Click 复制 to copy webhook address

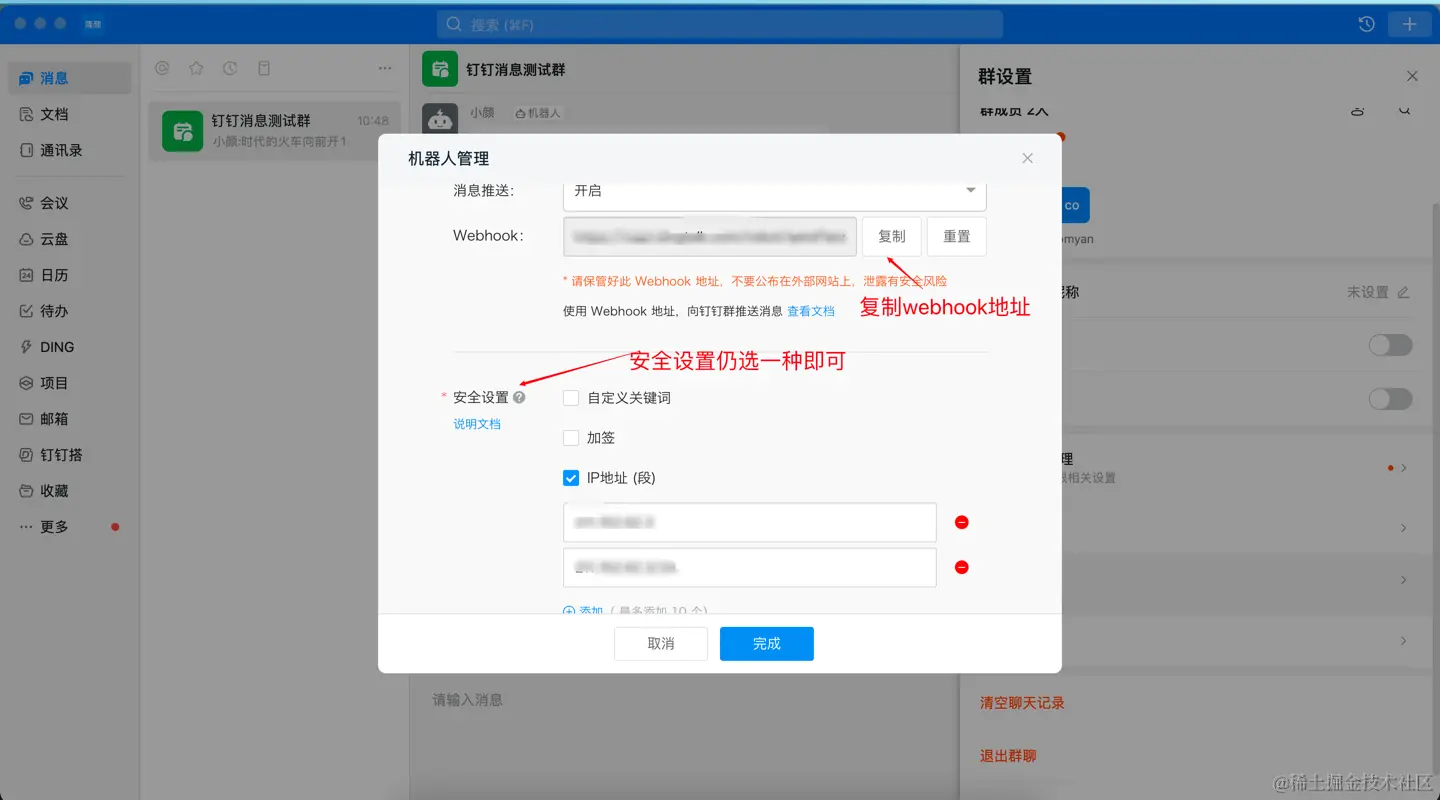[x=892, y=237]
